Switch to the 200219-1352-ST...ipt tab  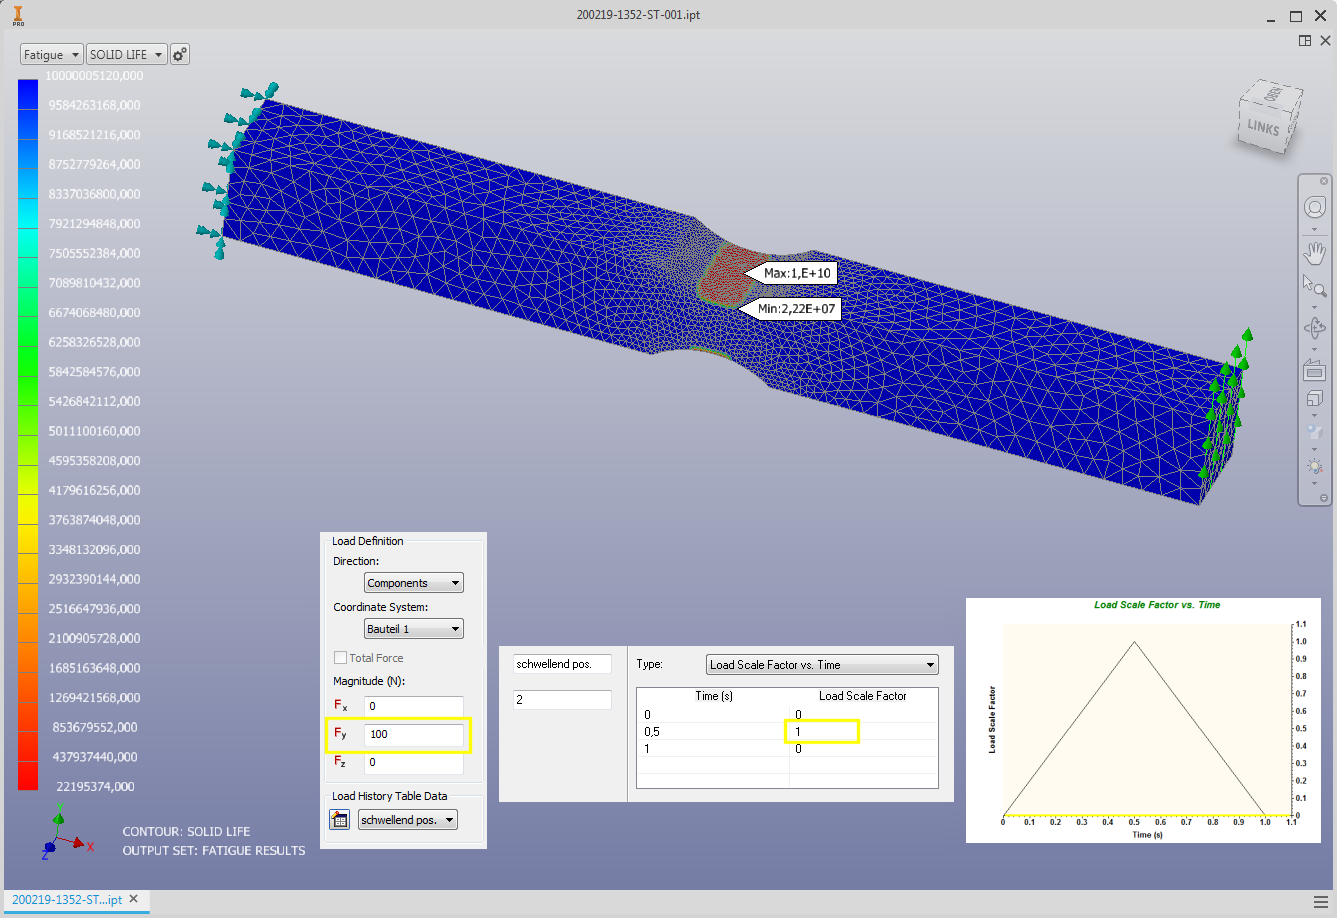(x=67, y=900)
